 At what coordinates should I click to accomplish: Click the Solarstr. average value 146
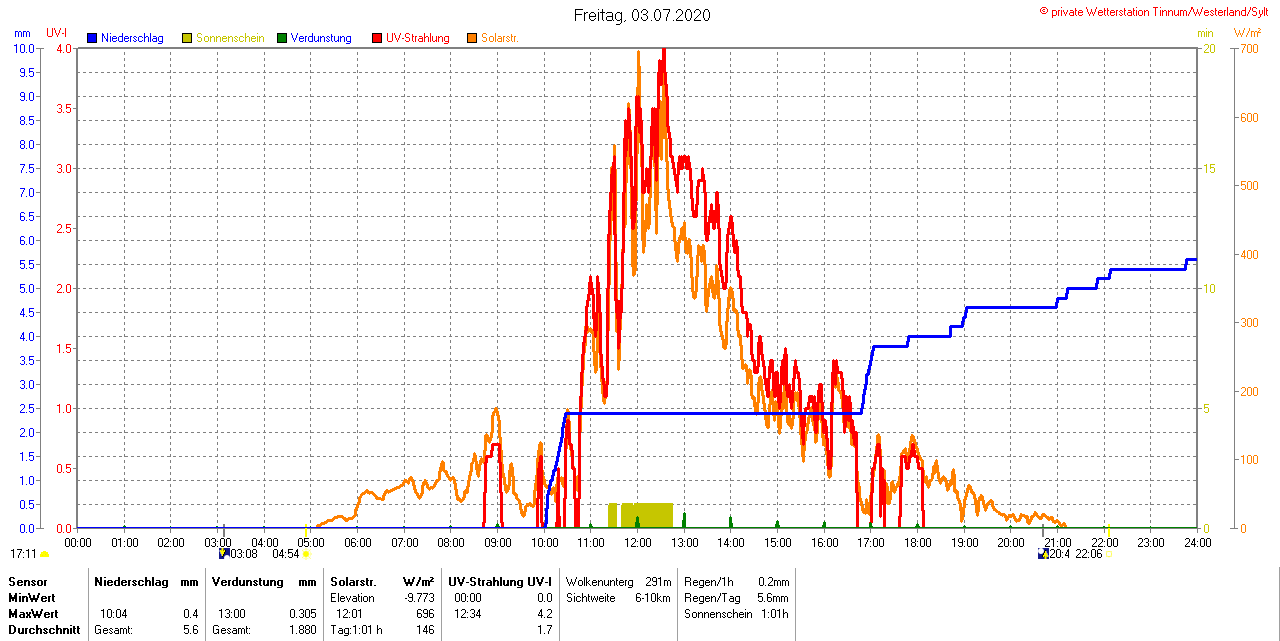click(425, 629)
